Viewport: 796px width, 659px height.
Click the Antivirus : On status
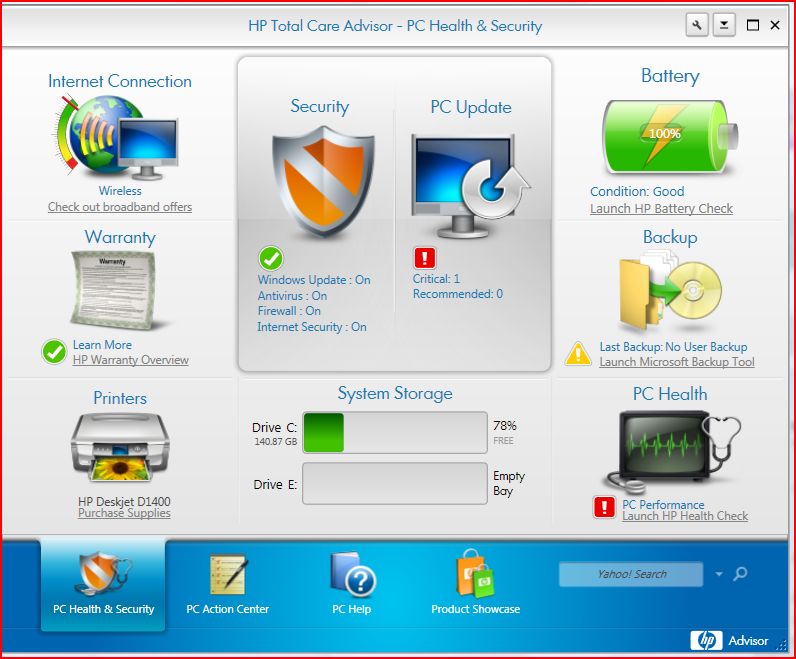coord(292,295)
